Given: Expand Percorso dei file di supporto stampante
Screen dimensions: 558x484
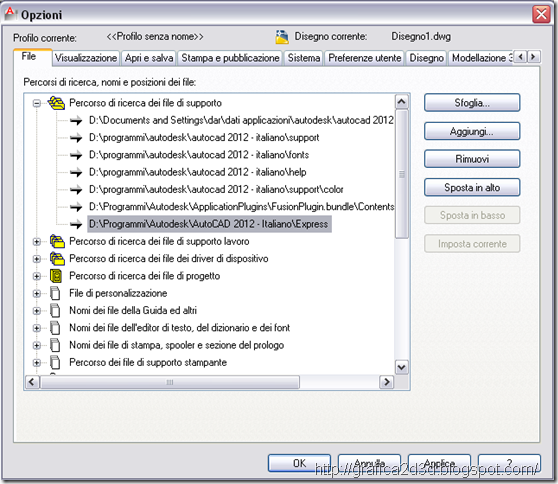Looking at the screenshot, I should pos(36,363).
